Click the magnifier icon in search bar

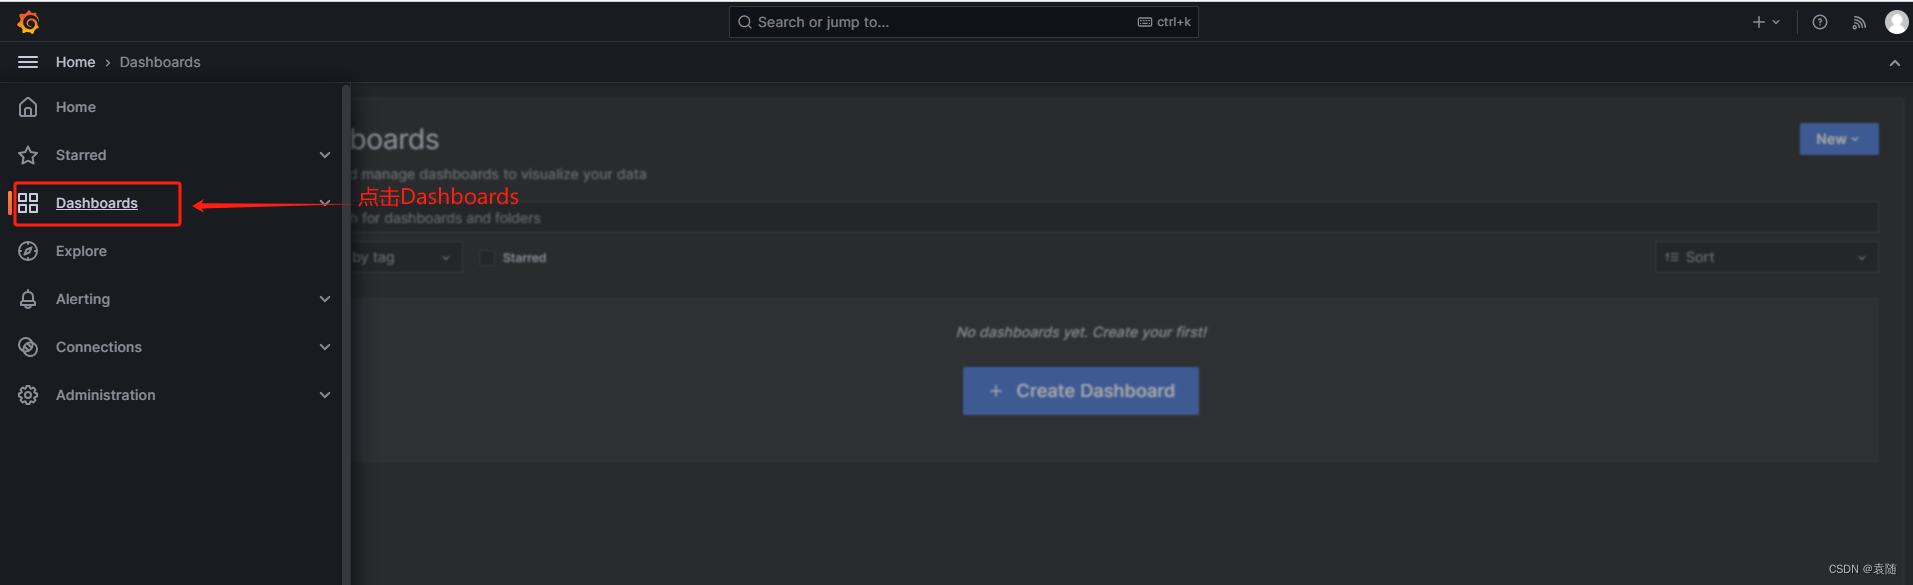pyautogui.click(x=745, y=22)
